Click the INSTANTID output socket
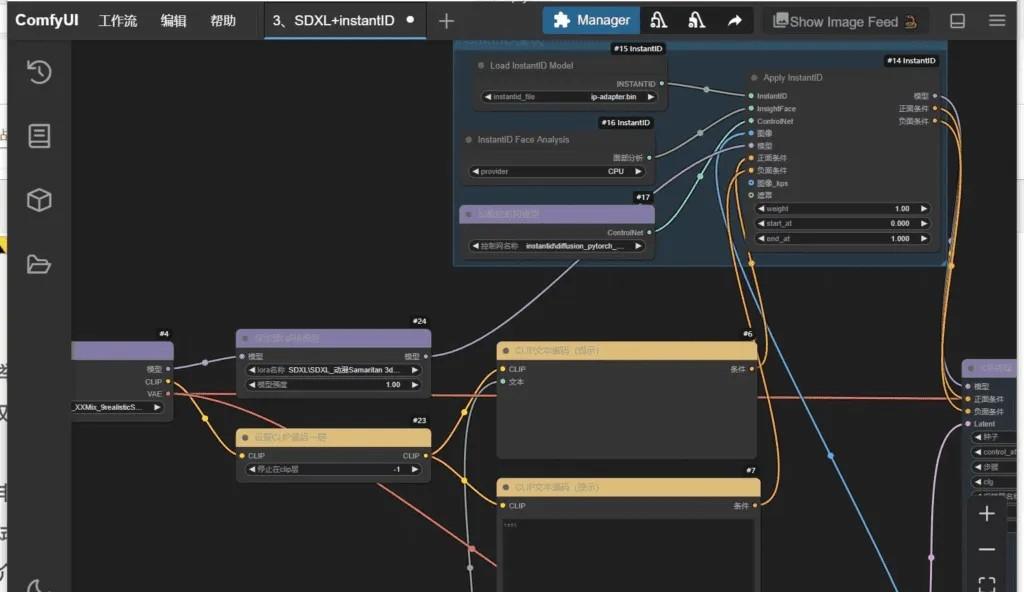Viewport: 1024px width, 592px height. click(x=662, y=84)
